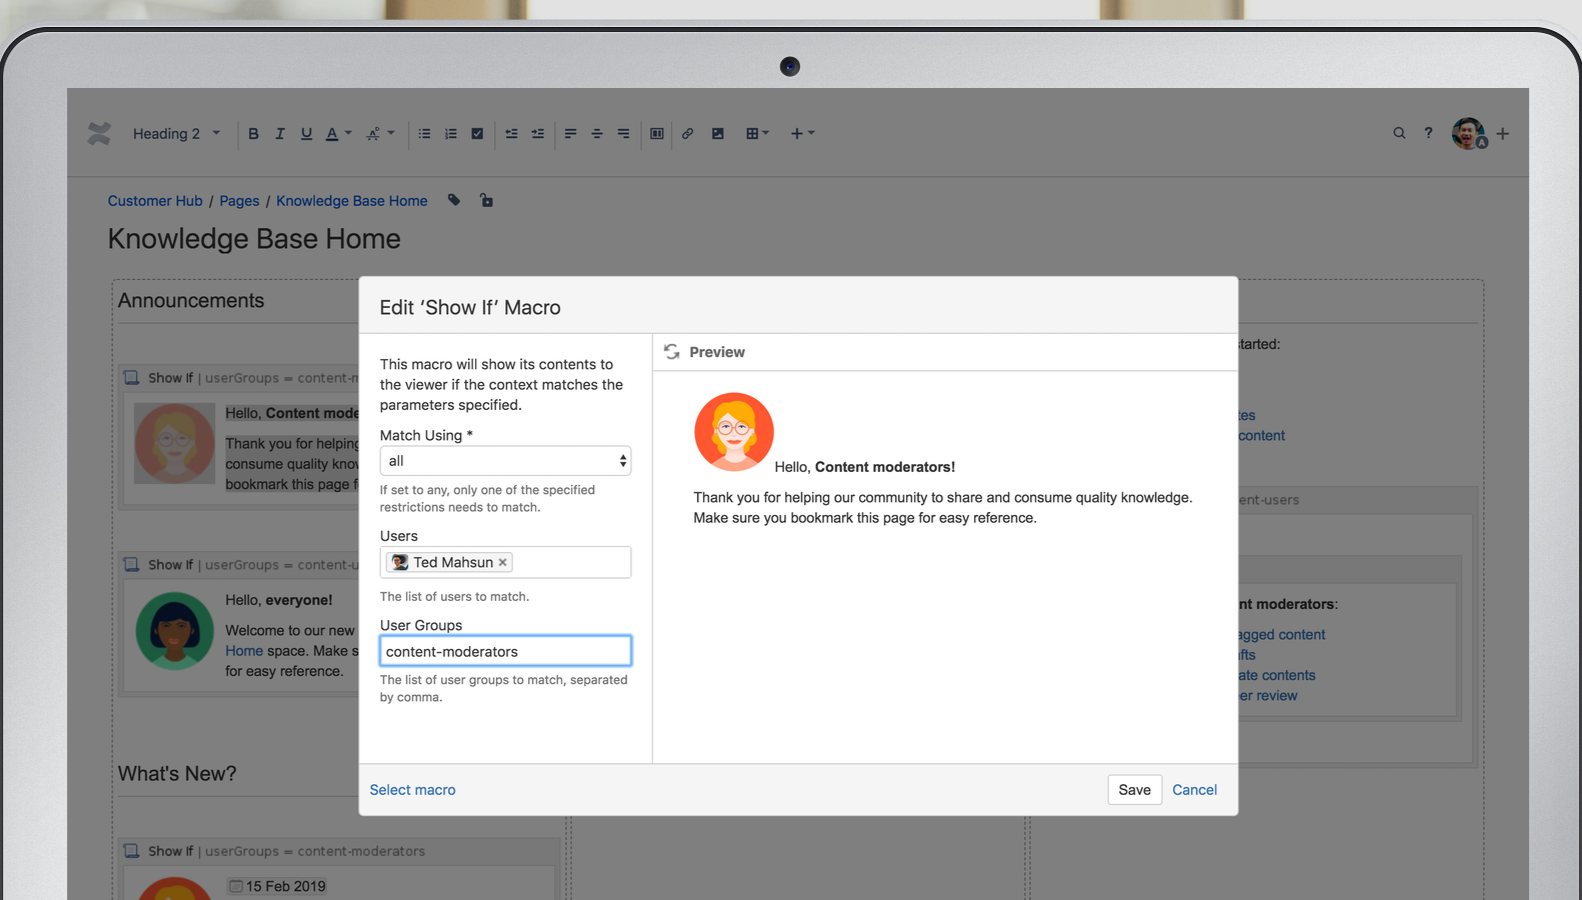This screenshot has width=1582, height=900.
Task: Insert a task list checkbox
Action: [478, 134]
